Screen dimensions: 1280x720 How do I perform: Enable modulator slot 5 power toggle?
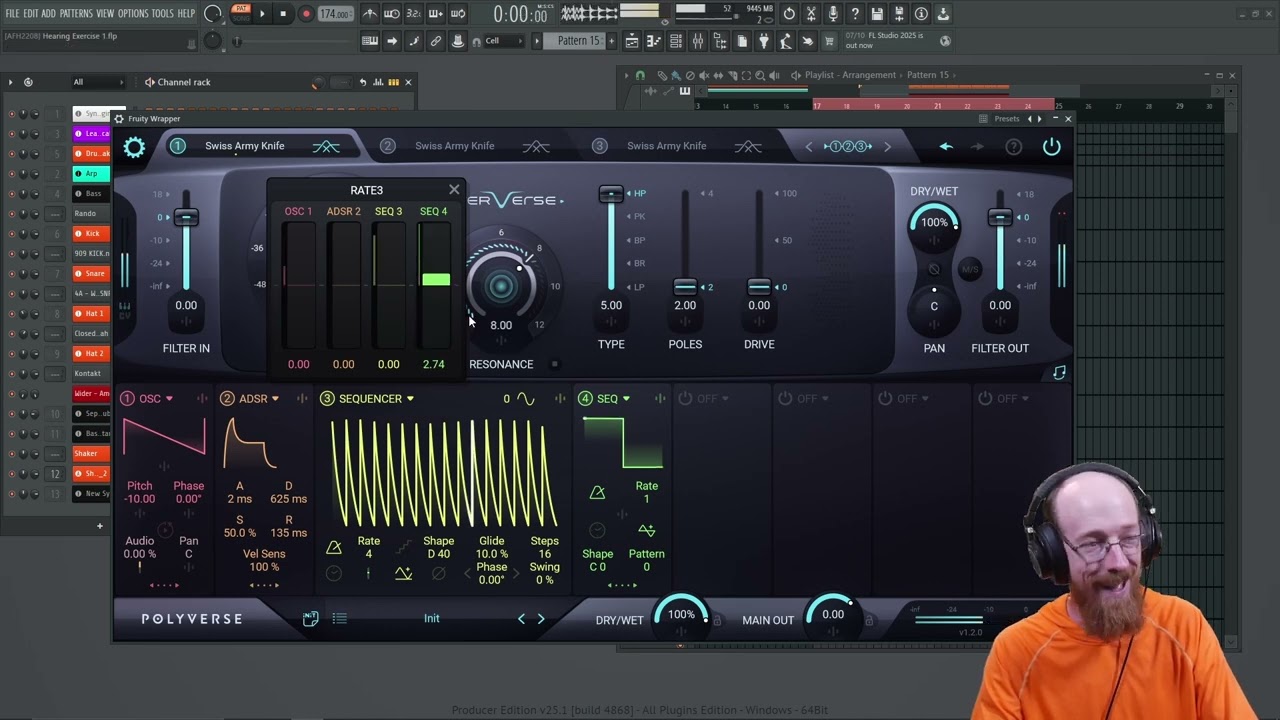[x=685, y=399]
